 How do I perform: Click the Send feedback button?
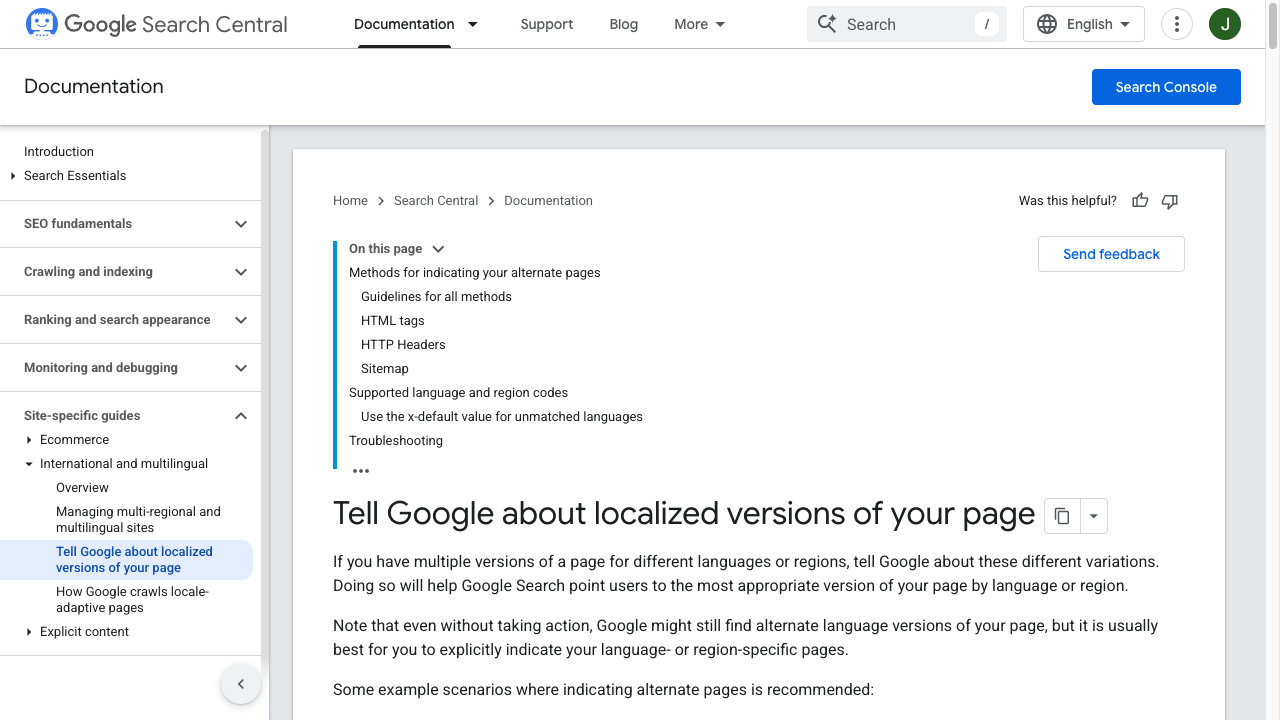(1111, 254)
